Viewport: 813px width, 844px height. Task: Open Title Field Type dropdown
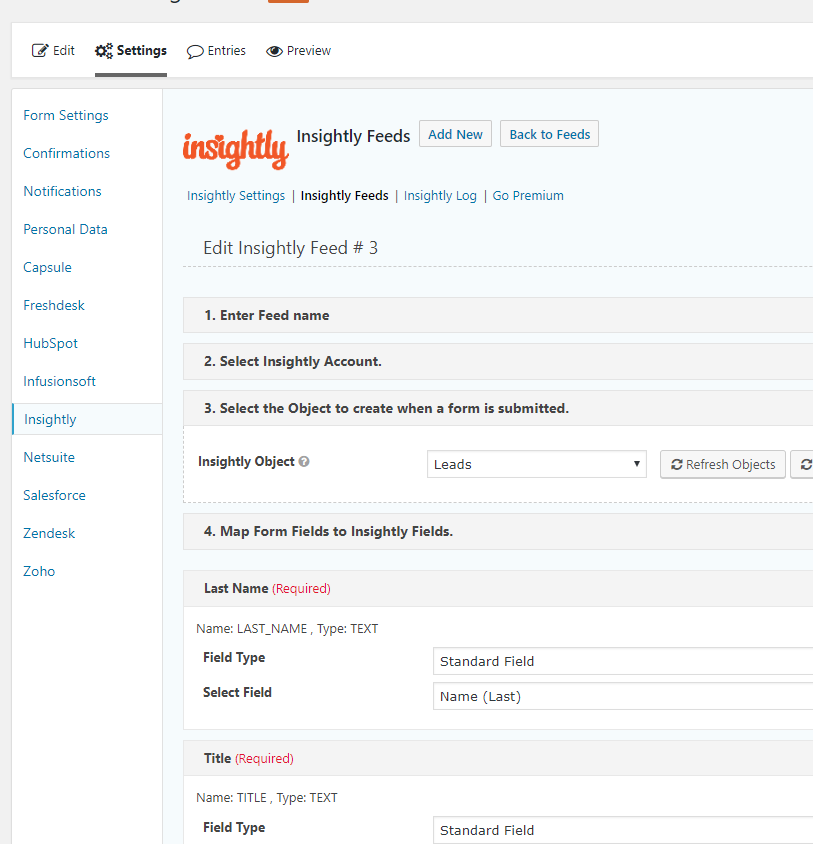tap(623, 830)
